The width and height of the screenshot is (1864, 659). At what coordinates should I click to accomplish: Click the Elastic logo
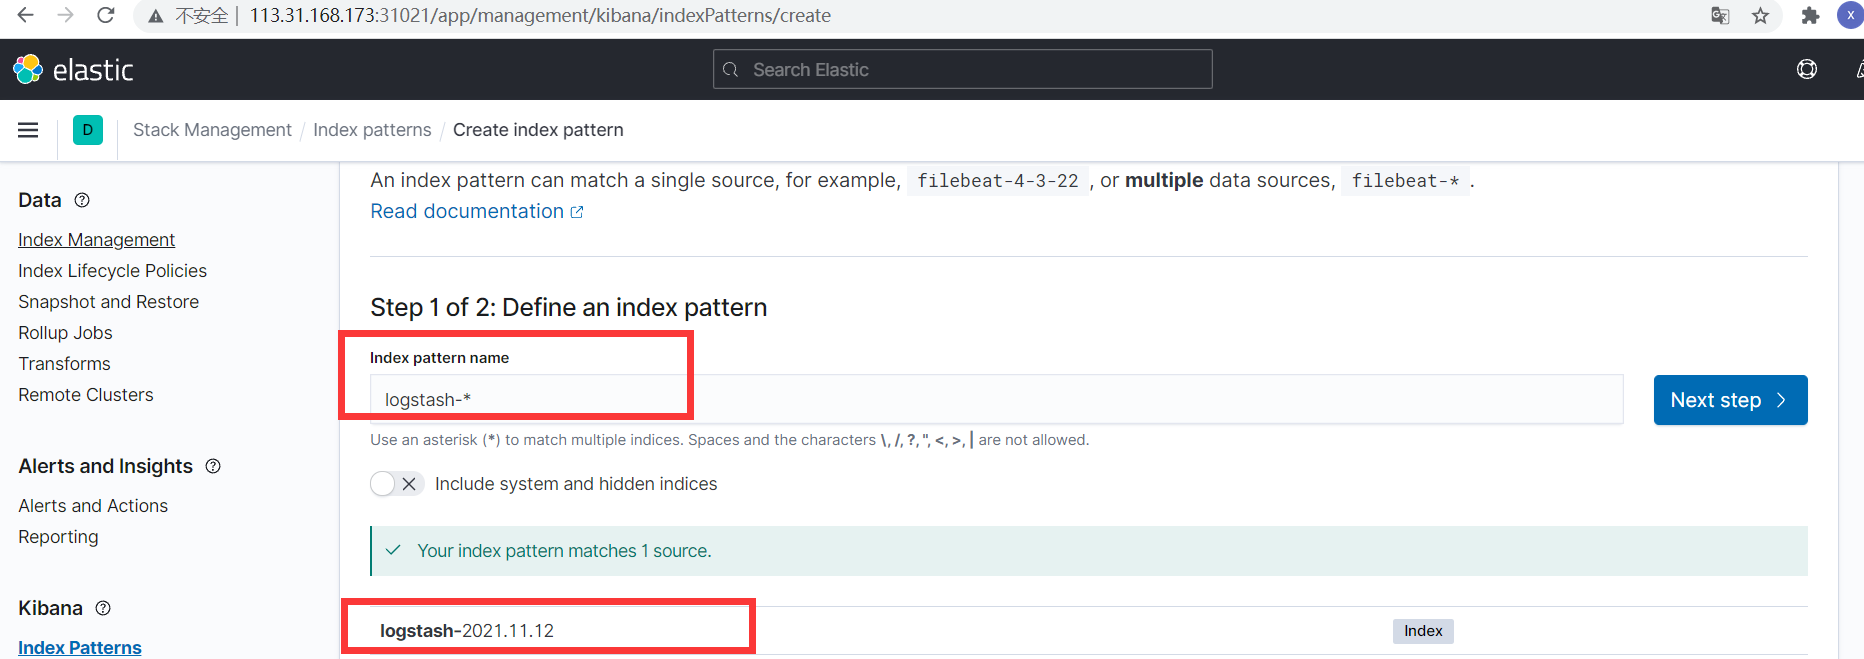pos(73,69)
